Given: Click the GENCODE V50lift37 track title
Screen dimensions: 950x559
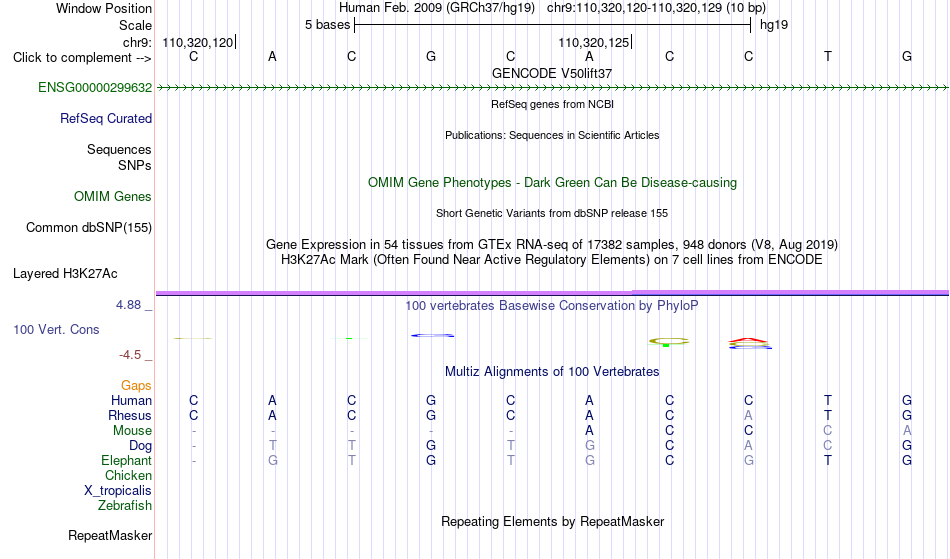Looking at the screenshot, I should click(552, 73).
